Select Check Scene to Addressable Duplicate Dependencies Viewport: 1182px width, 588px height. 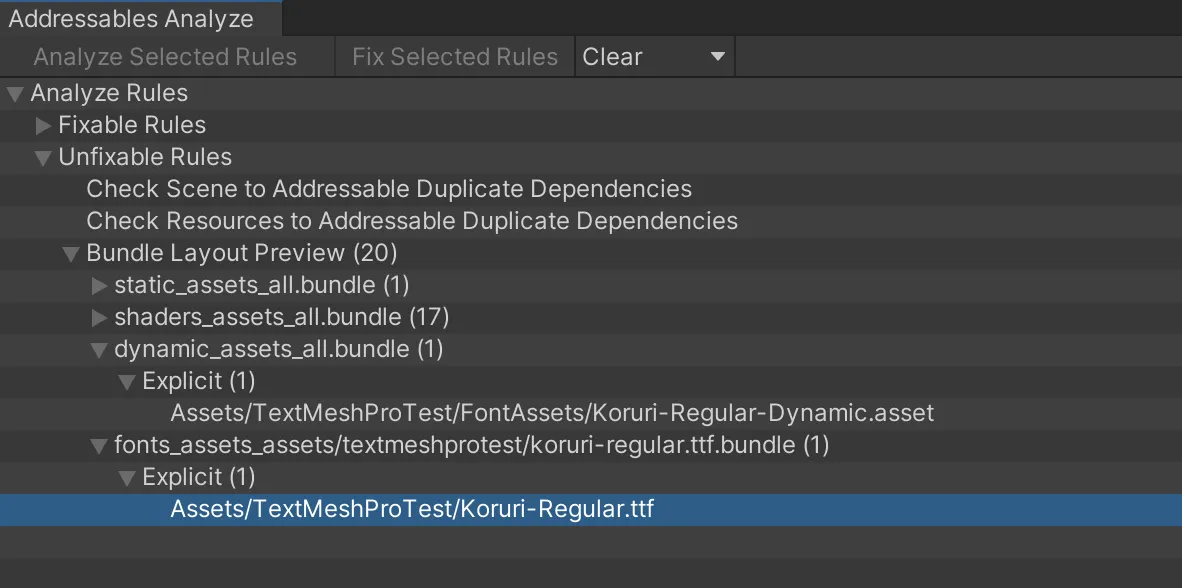coord(390,188)
